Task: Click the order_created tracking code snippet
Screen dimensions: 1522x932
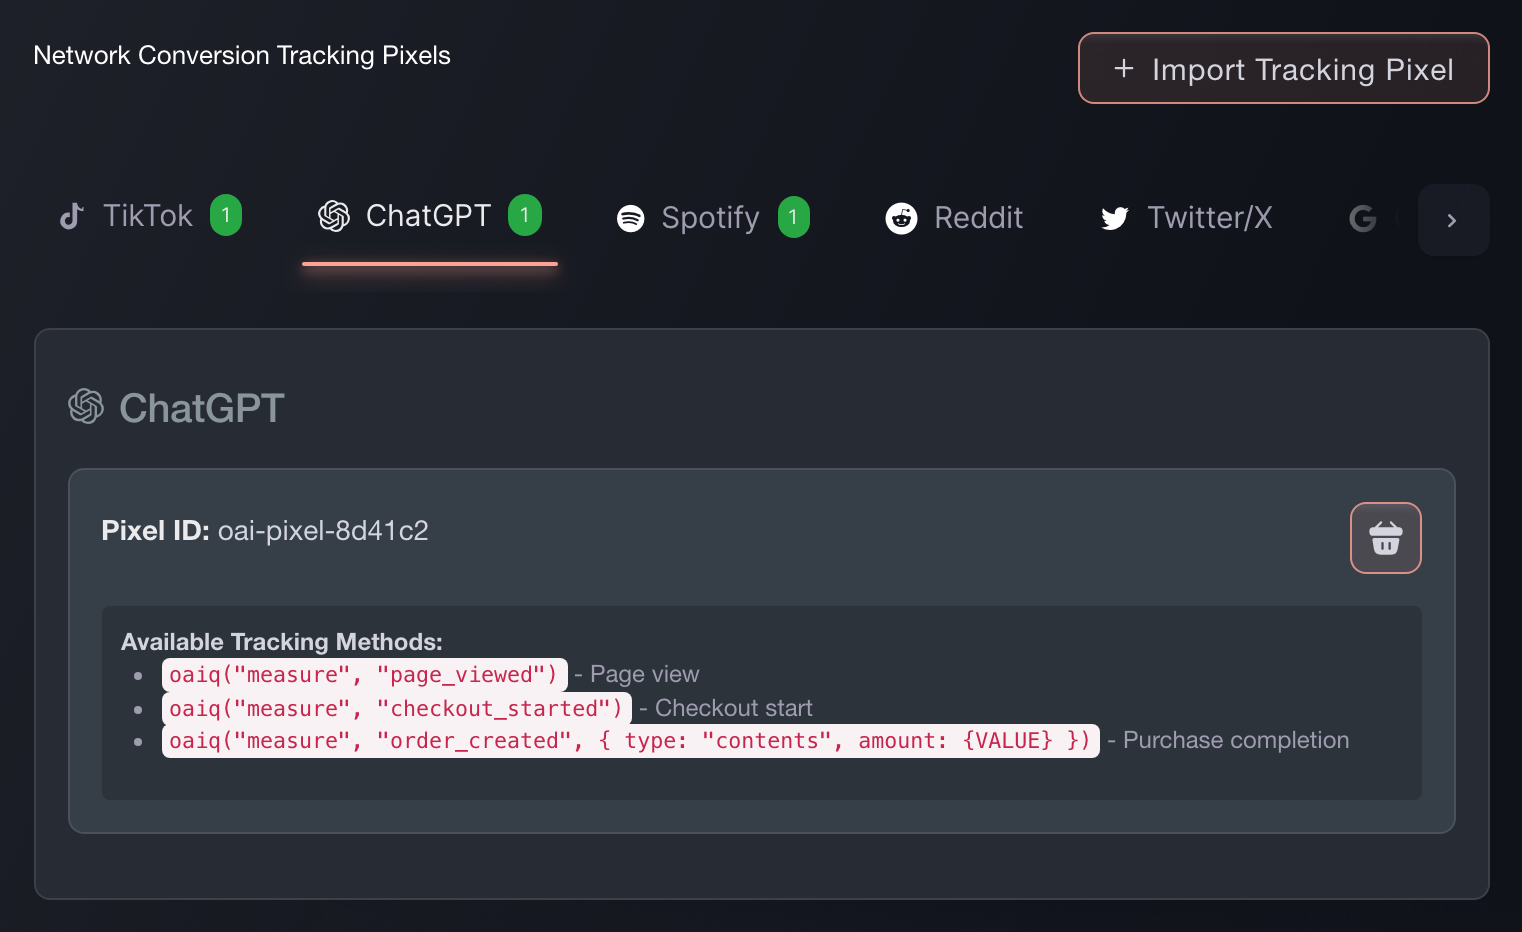Action: 630,741
